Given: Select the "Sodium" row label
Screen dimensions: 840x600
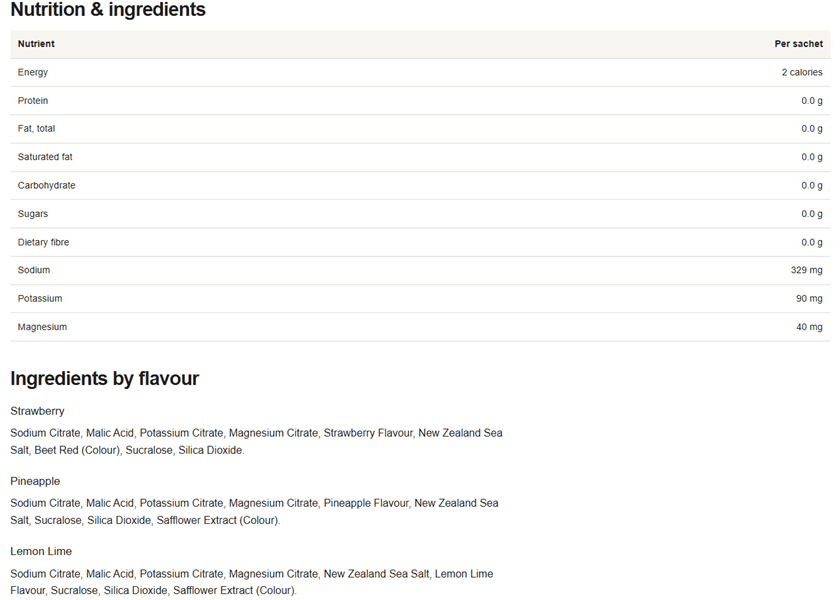Looking at the screenshot, I should [34, 270].
